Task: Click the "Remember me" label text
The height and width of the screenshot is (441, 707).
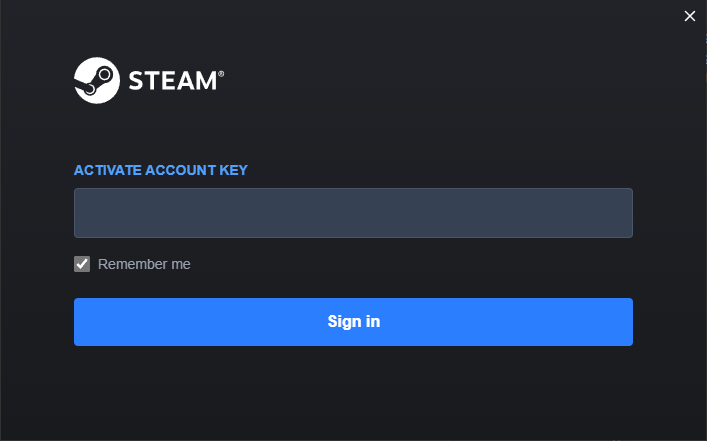Action: pyautogui.click(x=144, y=264)
